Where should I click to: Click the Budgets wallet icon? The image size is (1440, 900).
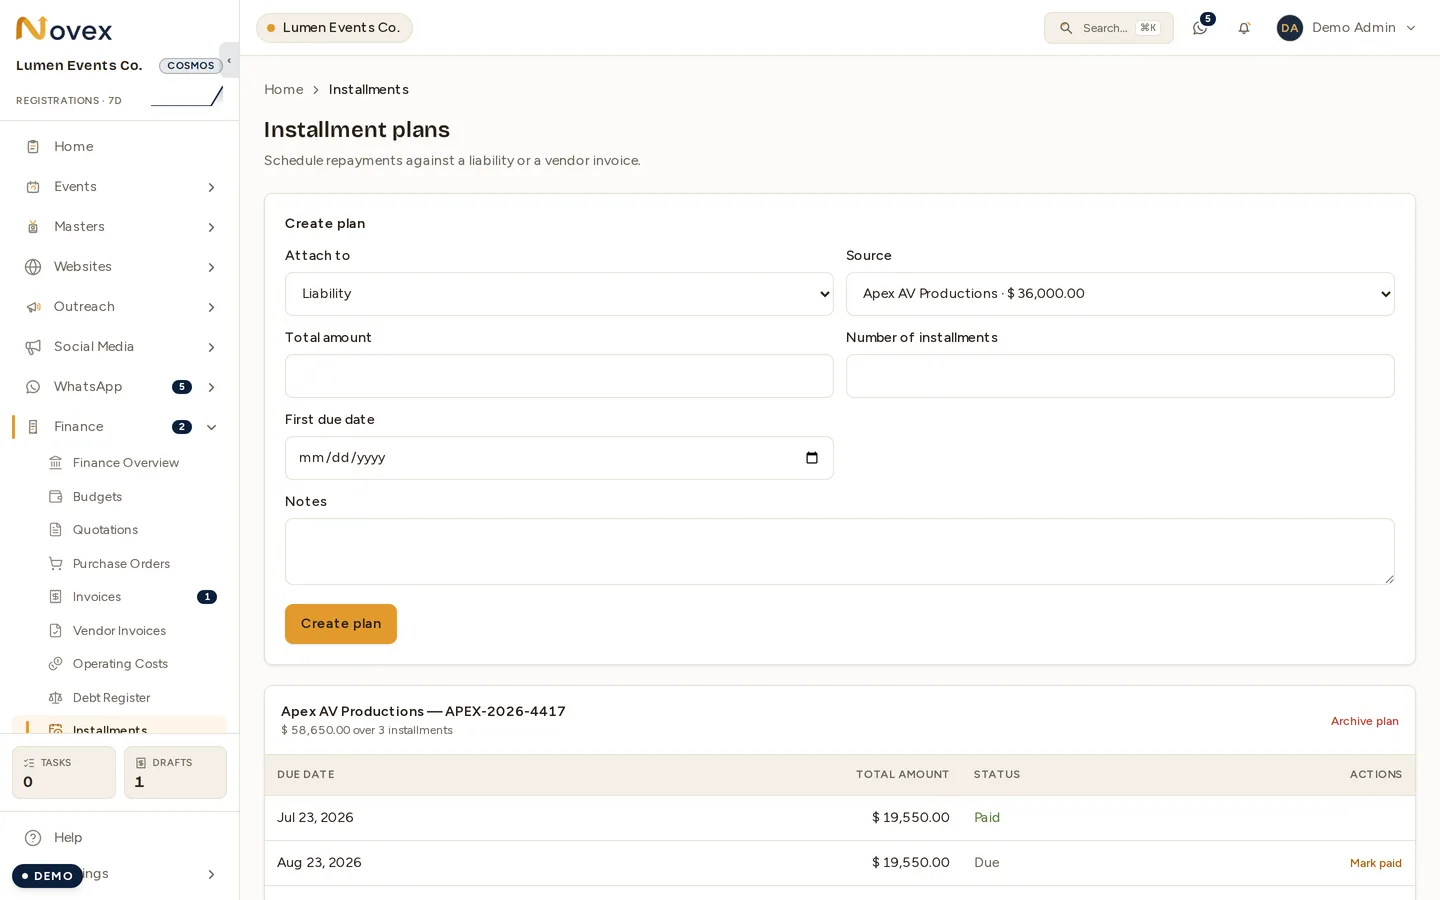coord(56,497)
